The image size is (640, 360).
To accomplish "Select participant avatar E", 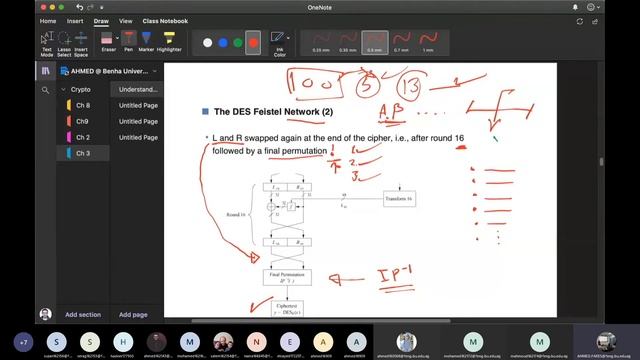I will tap(290, 342).
